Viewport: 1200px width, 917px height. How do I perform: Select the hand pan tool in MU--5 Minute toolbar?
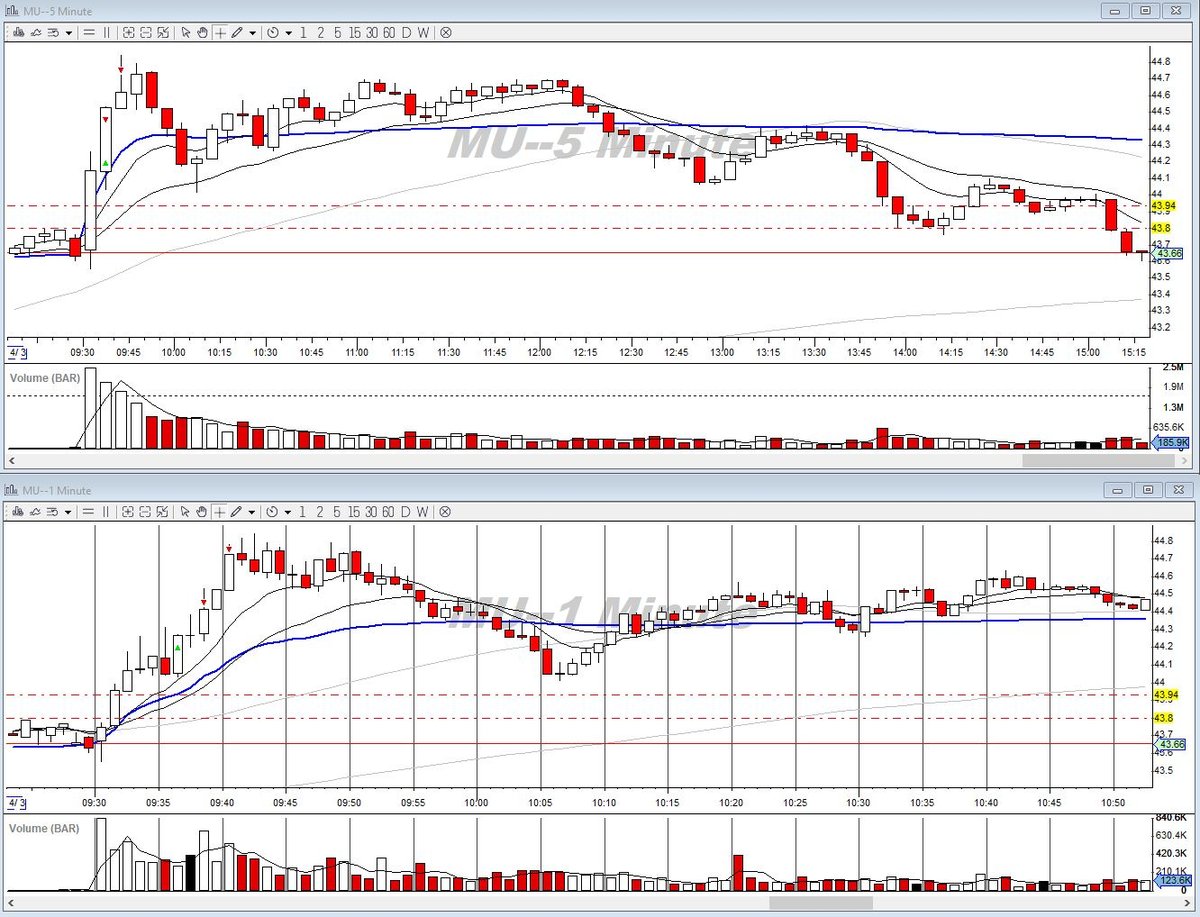[202, 32]
